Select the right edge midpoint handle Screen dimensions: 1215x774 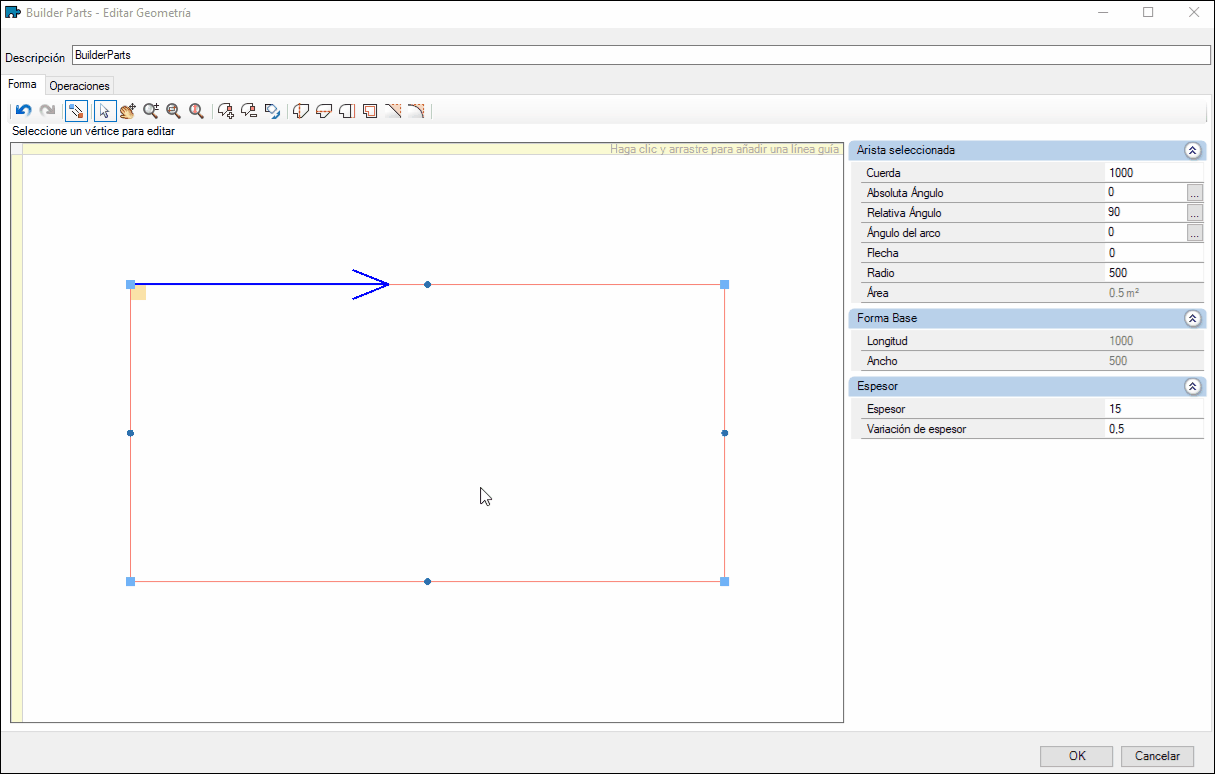point(724,433)
